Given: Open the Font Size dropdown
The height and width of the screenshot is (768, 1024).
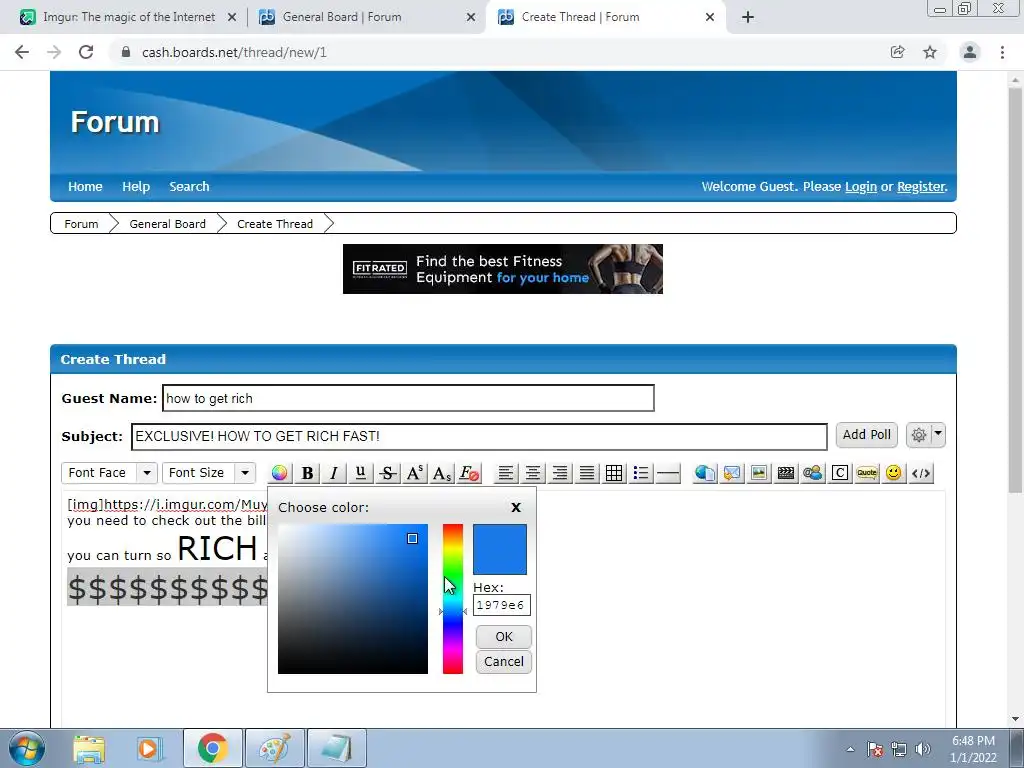Looking at the screenshot, I should point(208,472).
